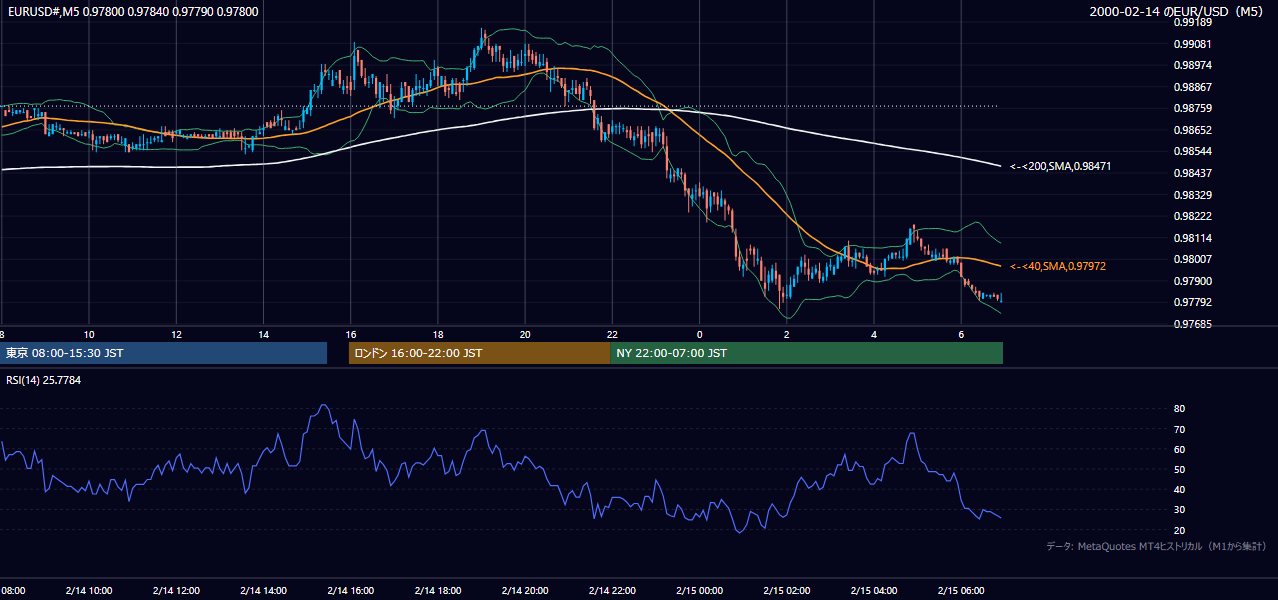
Task: Click the NY 22:00-07:00 JST session bar
Action: [806, 353]
